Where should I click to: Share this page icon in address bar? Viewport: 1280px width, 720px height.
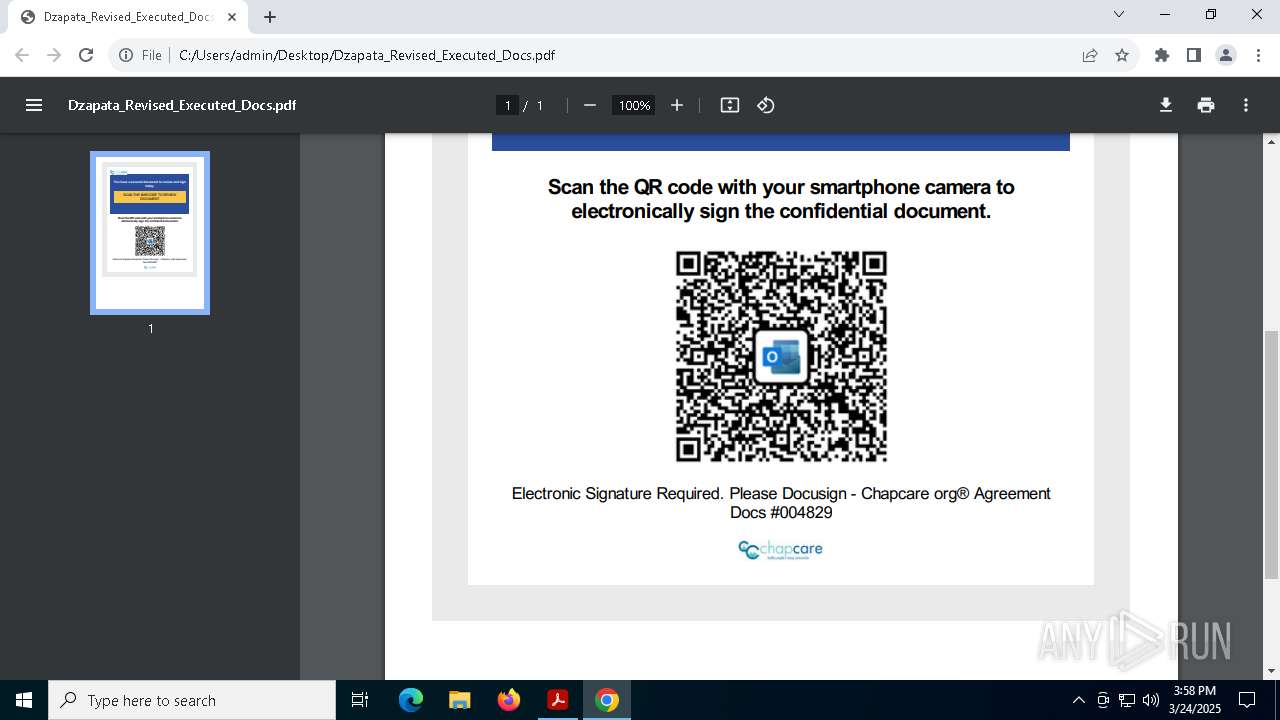[1090, 55]
